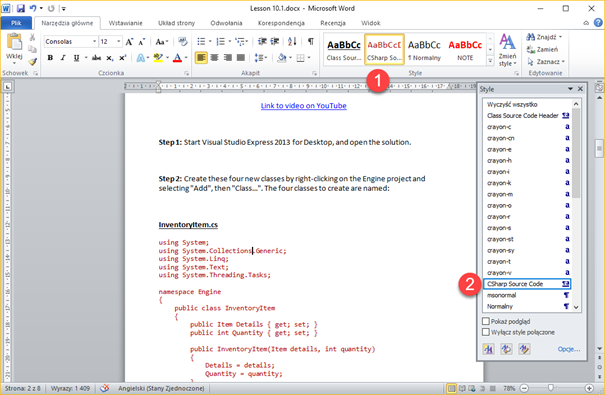Click the New Style icon in Style pane
Viewport: 605px width, 395px height.
click(x=488, y=349)
